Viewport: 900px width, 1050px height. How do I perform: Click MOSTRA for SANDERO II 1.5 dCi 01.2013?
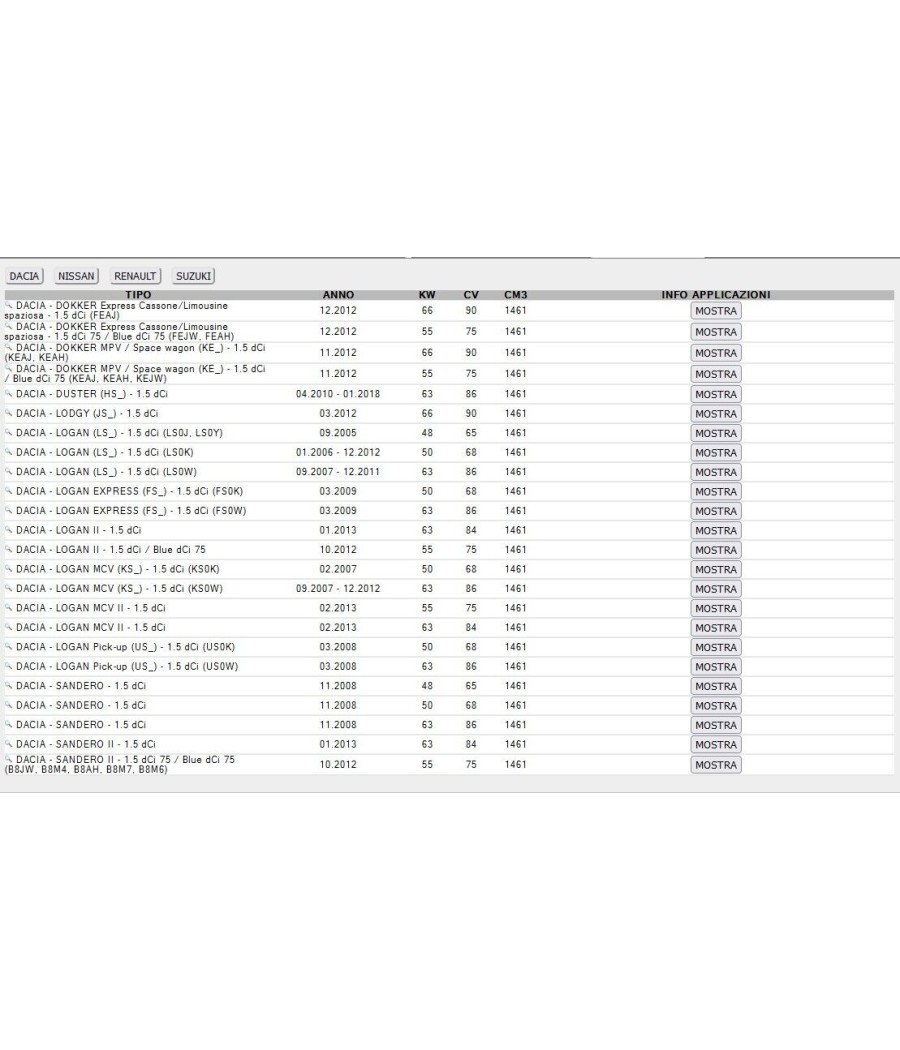pos(716,745)
